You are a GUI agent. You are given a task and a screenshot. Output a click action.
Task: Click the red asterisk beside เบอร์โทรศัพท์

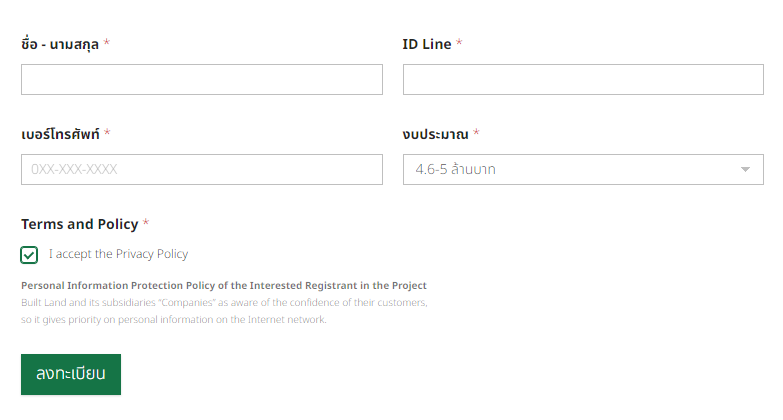pos(107,132)
